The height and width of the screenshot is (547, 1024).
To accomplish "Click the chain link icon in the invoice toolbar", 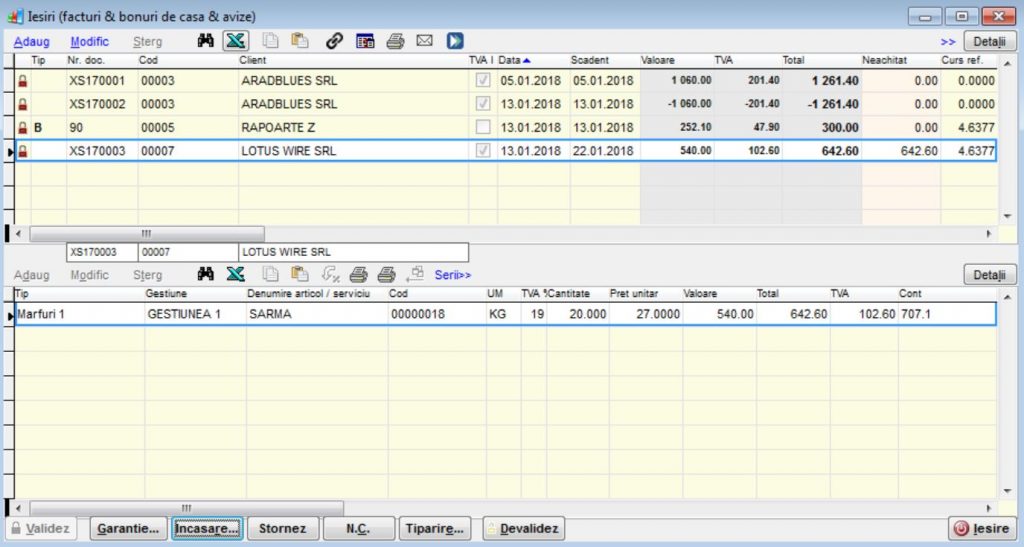I will click(335, 41).
